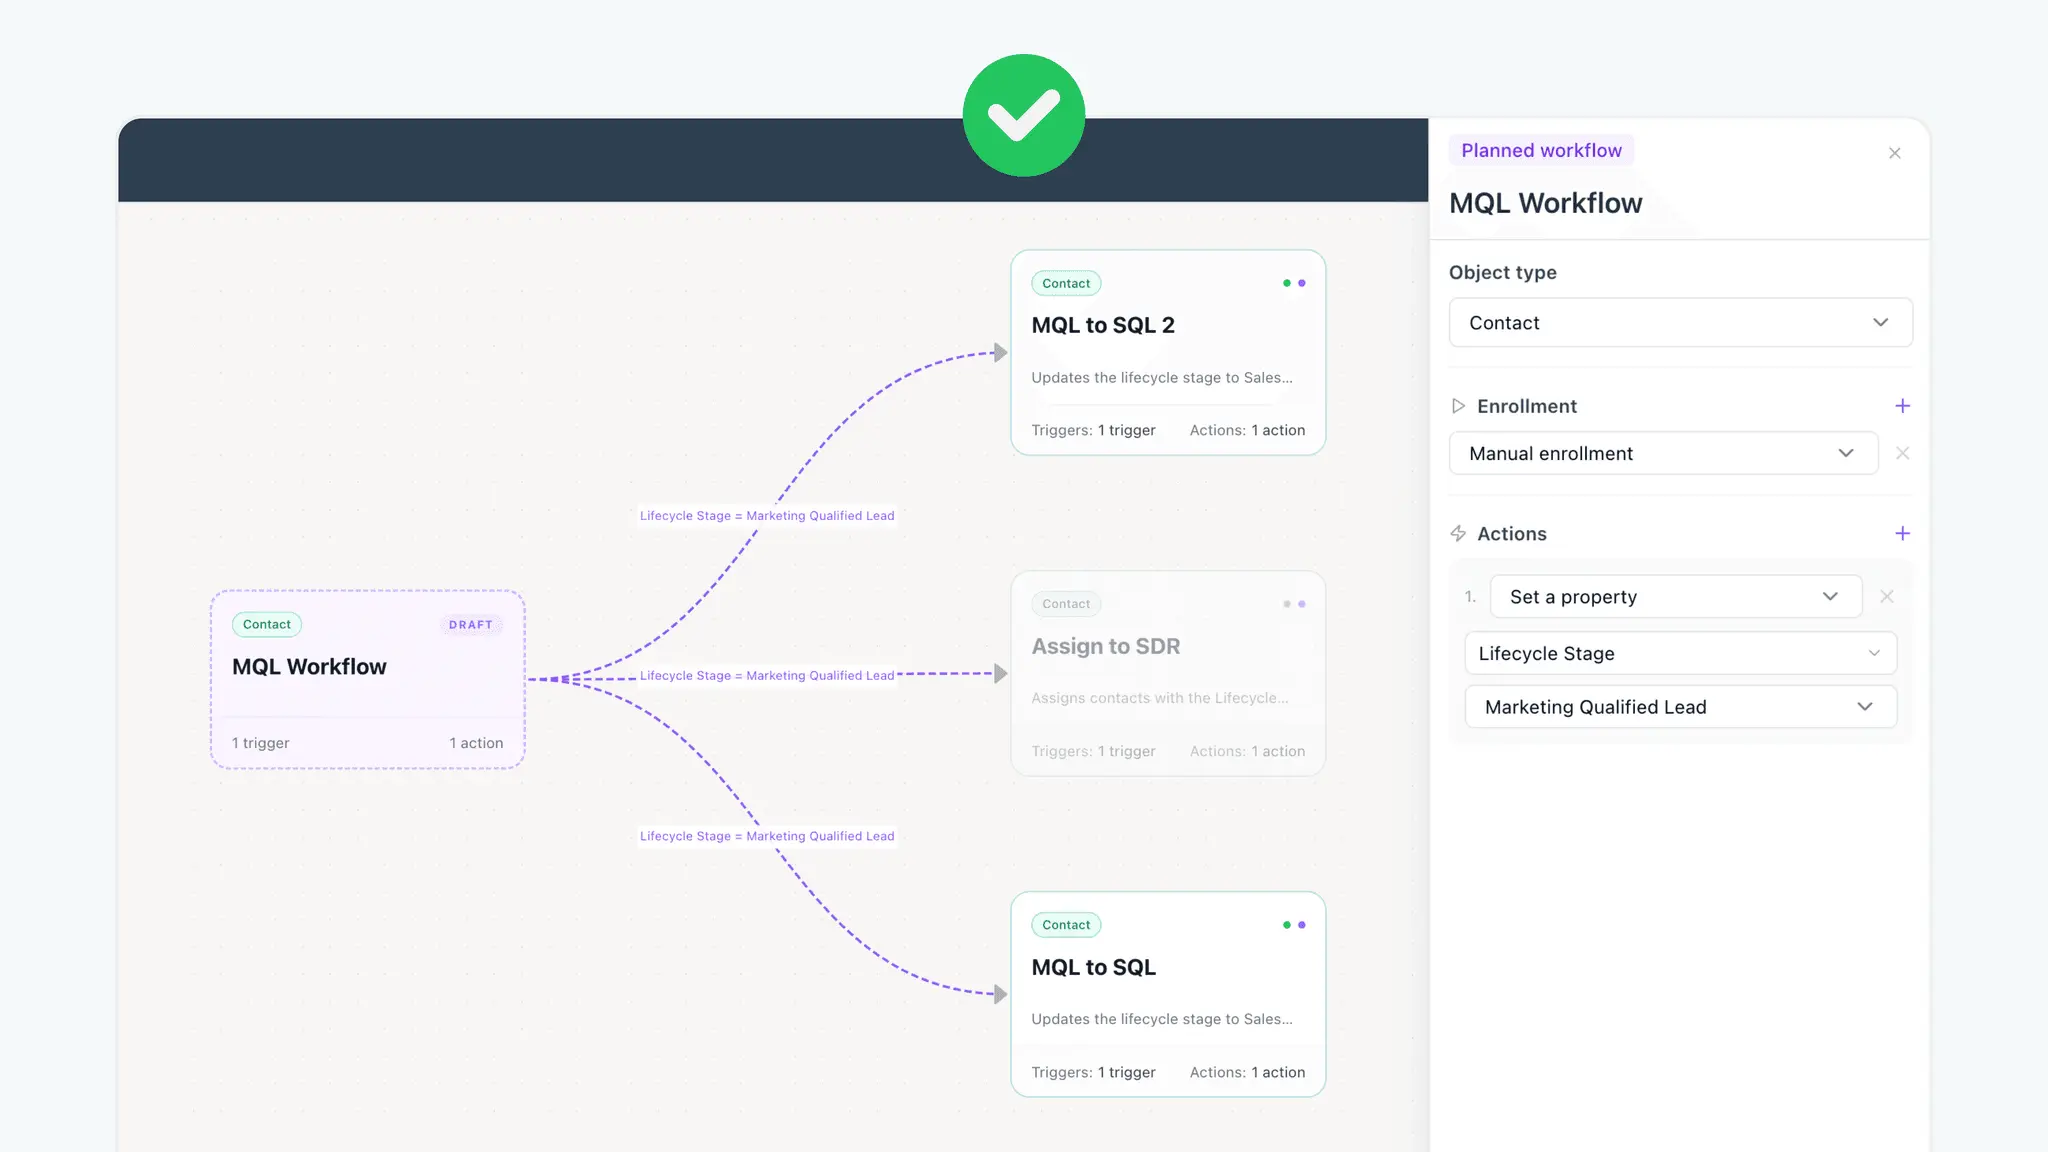Remove the Manual enrollment trigger
This screenshot has height=1152, width=2048.
[1902, 453]
